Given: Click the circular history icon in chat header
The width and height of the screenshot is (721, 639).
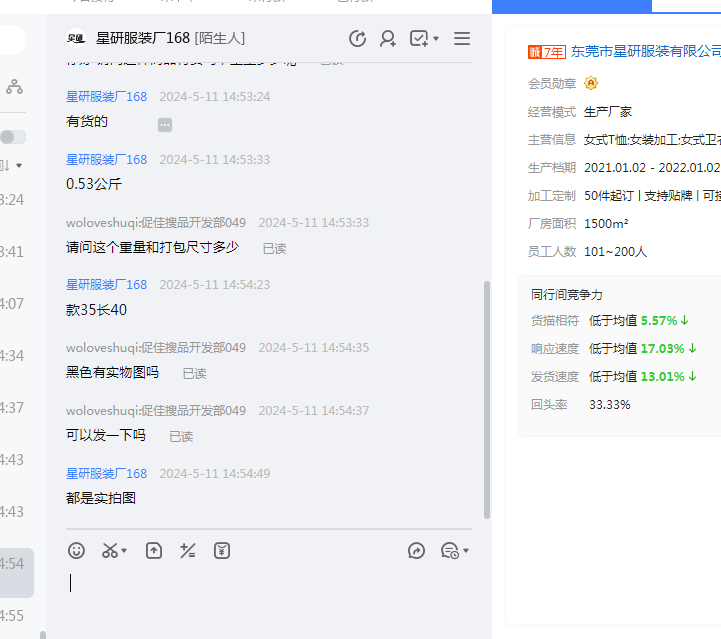Looking at the screenshot, I should tap(357, 39).
